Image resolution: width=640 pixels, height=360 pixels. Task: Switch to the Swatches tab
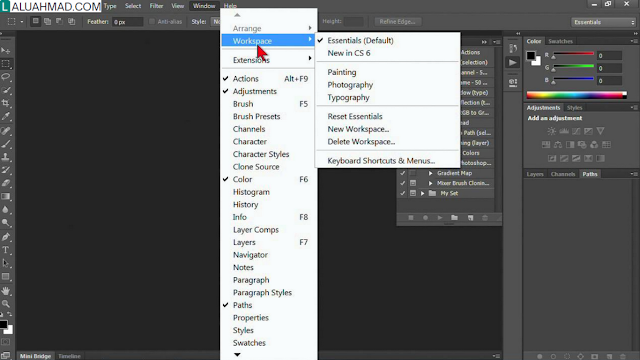click(560, 41)
